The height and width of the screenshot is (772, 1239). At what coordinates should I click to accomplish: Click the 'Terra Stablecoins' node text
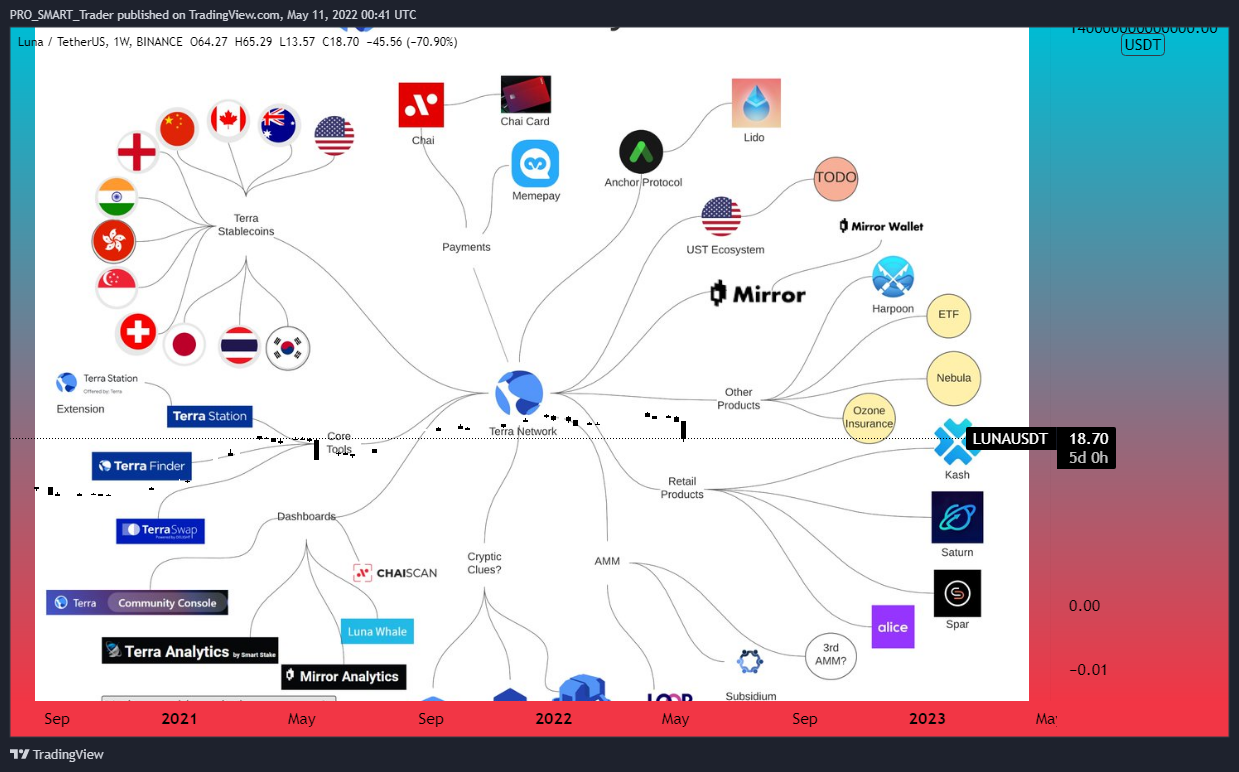(x=246, y=225)
